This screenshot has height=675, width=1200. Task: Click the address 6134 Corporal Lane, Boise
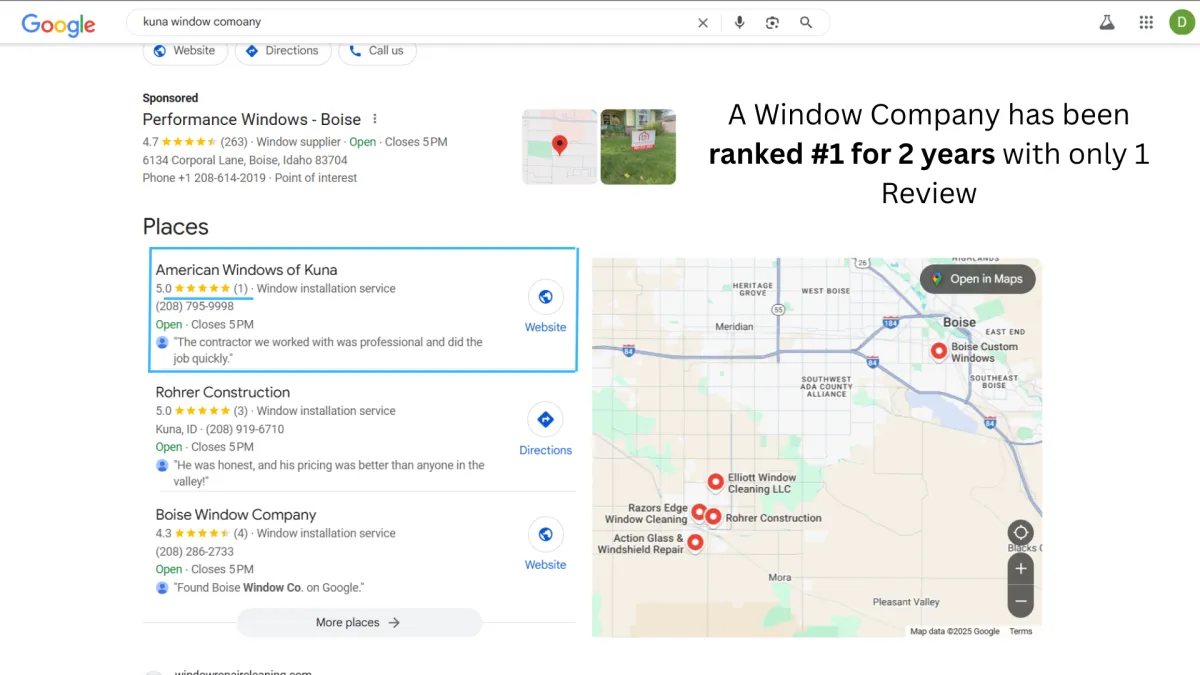point(245,160)
